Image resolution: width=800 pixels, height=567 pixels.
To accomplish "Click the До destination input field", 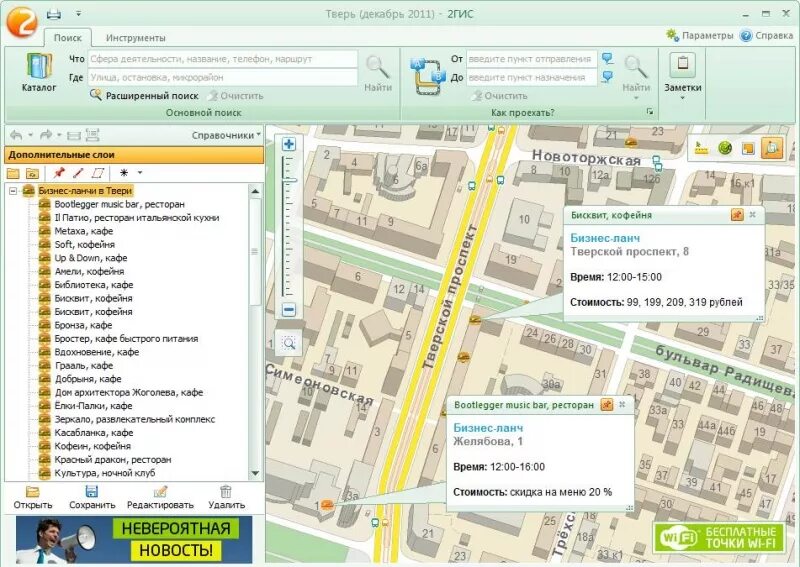I will [x=531, y=78].
